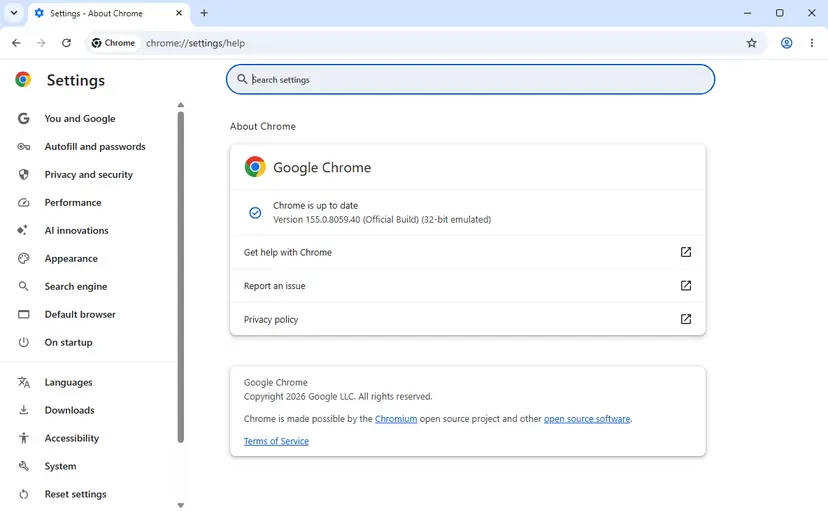
Task: Click the Google Chrome logo in About card
Action: tap(255, 167)
